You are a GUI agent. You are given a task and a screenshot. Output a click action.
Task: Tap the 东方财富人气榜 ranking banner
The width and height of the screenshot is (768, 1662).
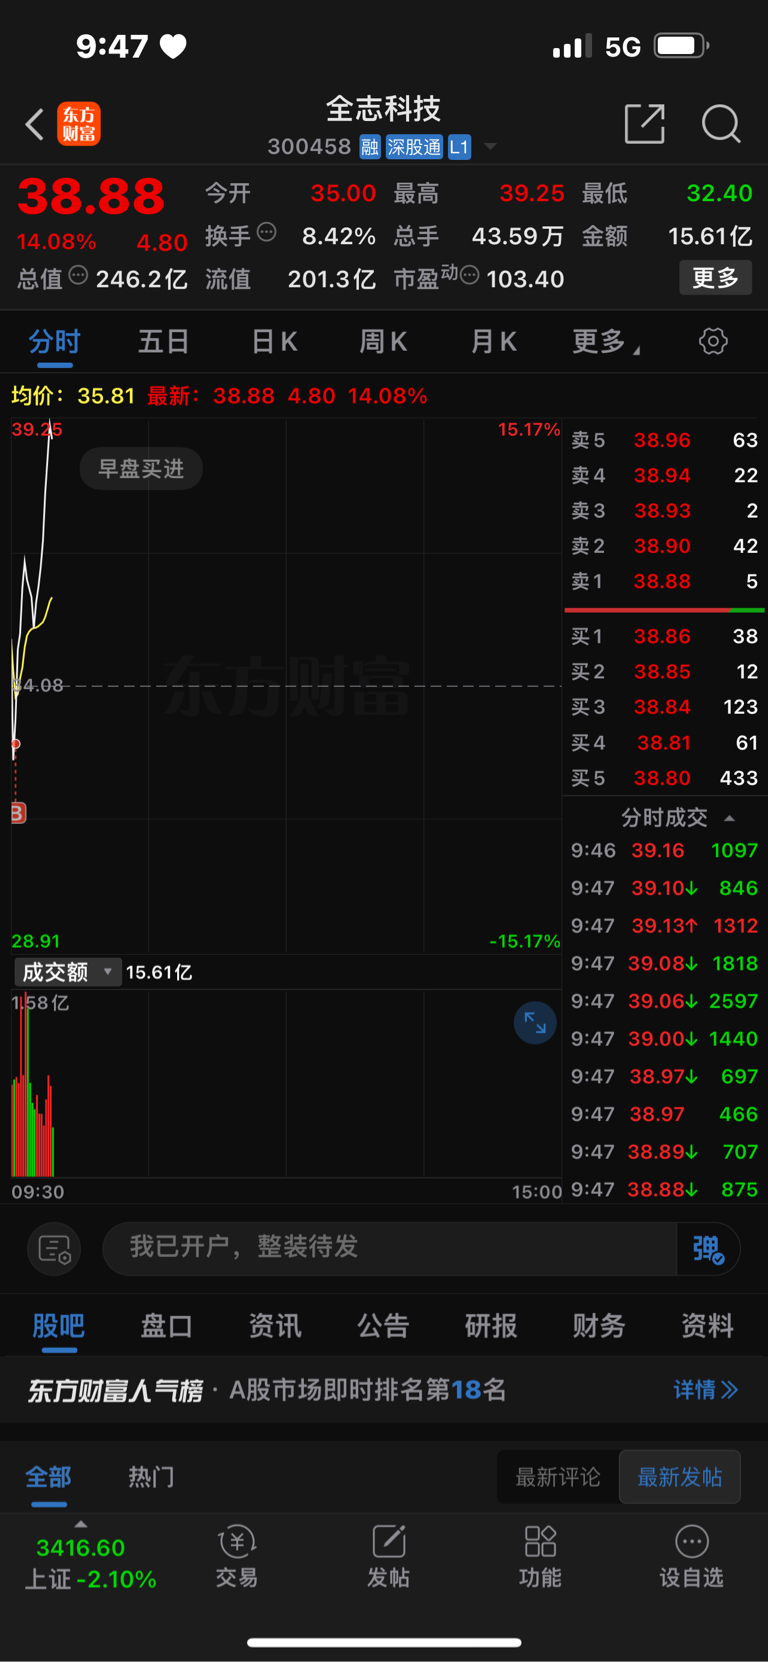click(x=384, y=1390)
